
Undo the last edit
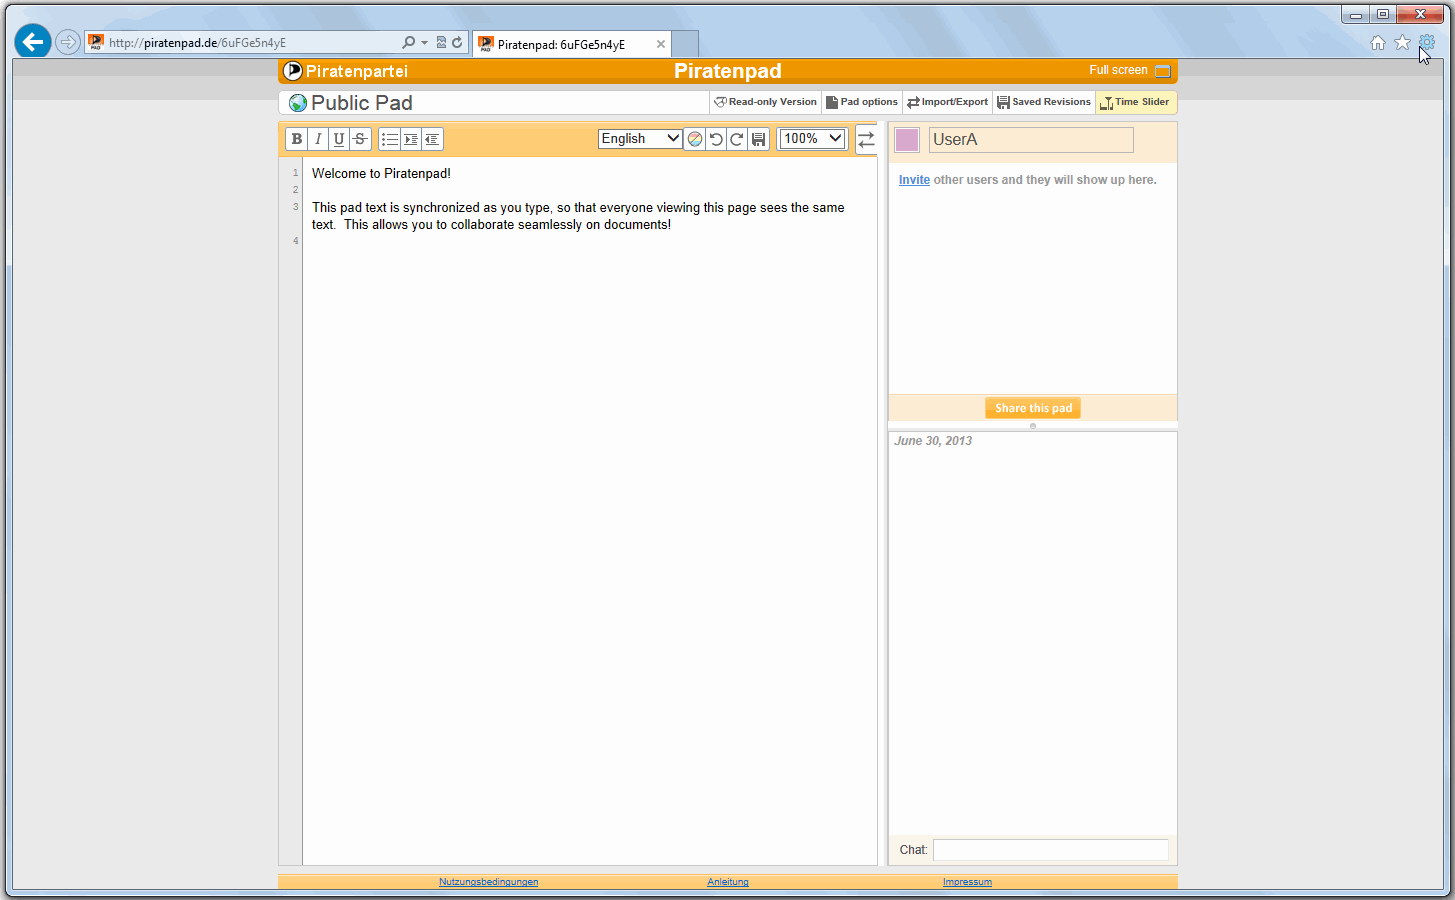[716, 139]
